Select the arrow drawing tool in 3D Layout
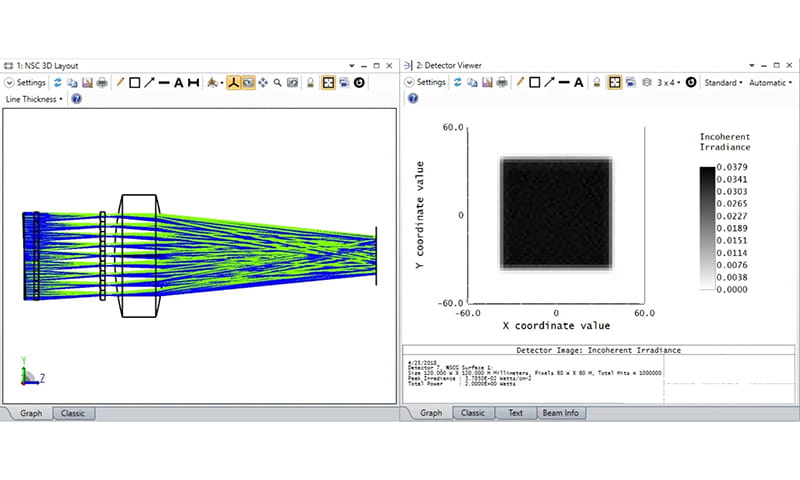The width and height of the screenshot is (800, 480). click(x=149, y=83)
